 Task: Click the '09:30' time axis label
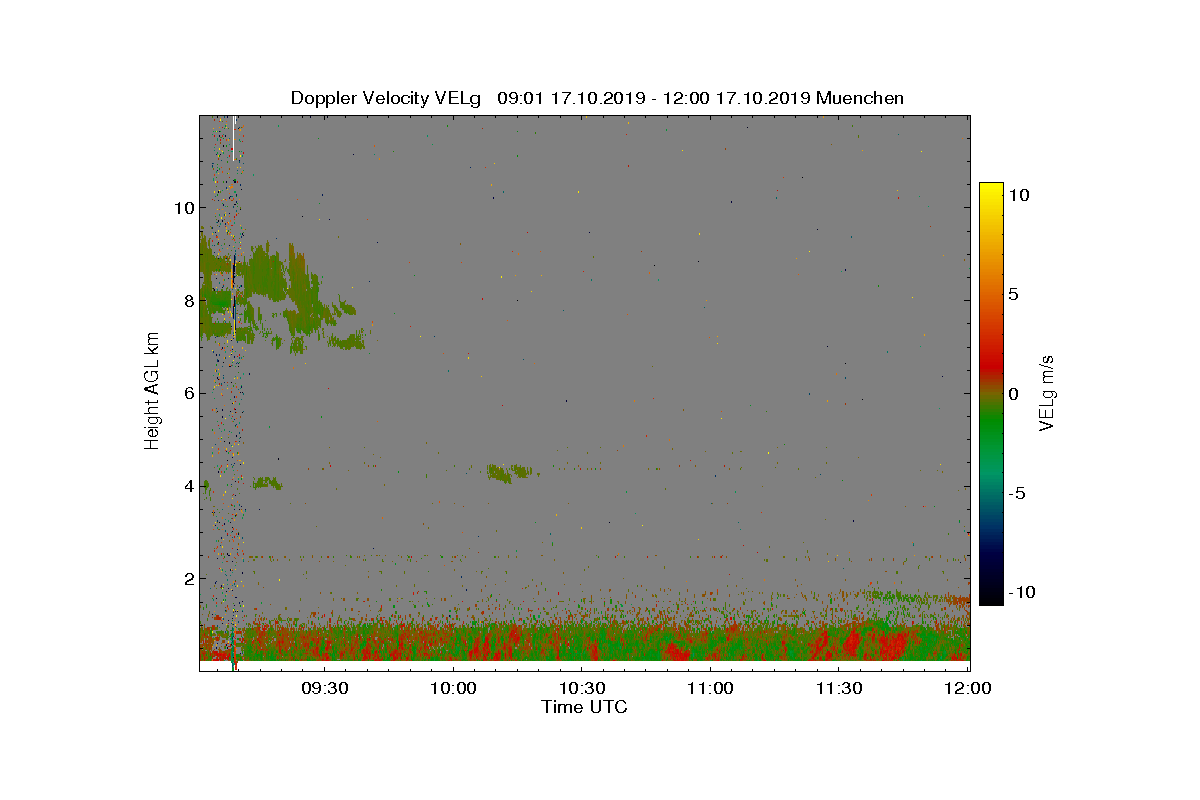click(325, 689)
